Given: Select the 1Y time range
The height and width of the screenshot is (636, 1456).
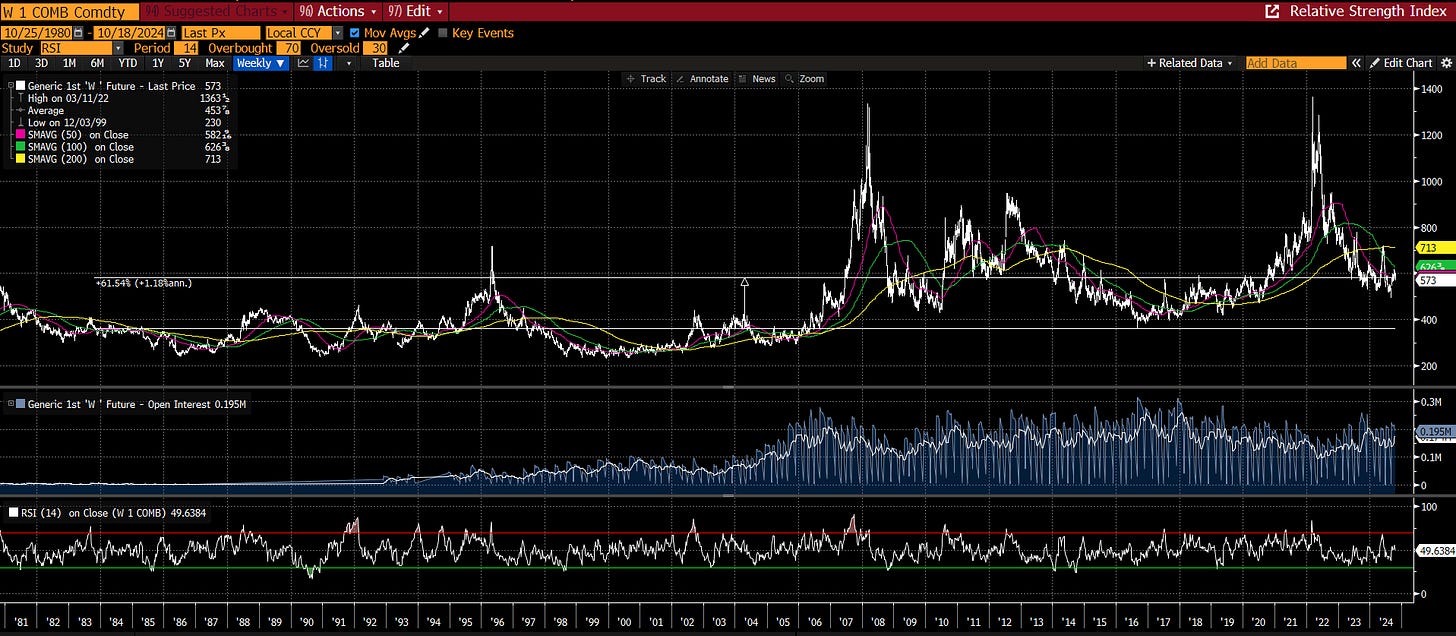Looking at the screenshot, I should [x=158, y=63].
